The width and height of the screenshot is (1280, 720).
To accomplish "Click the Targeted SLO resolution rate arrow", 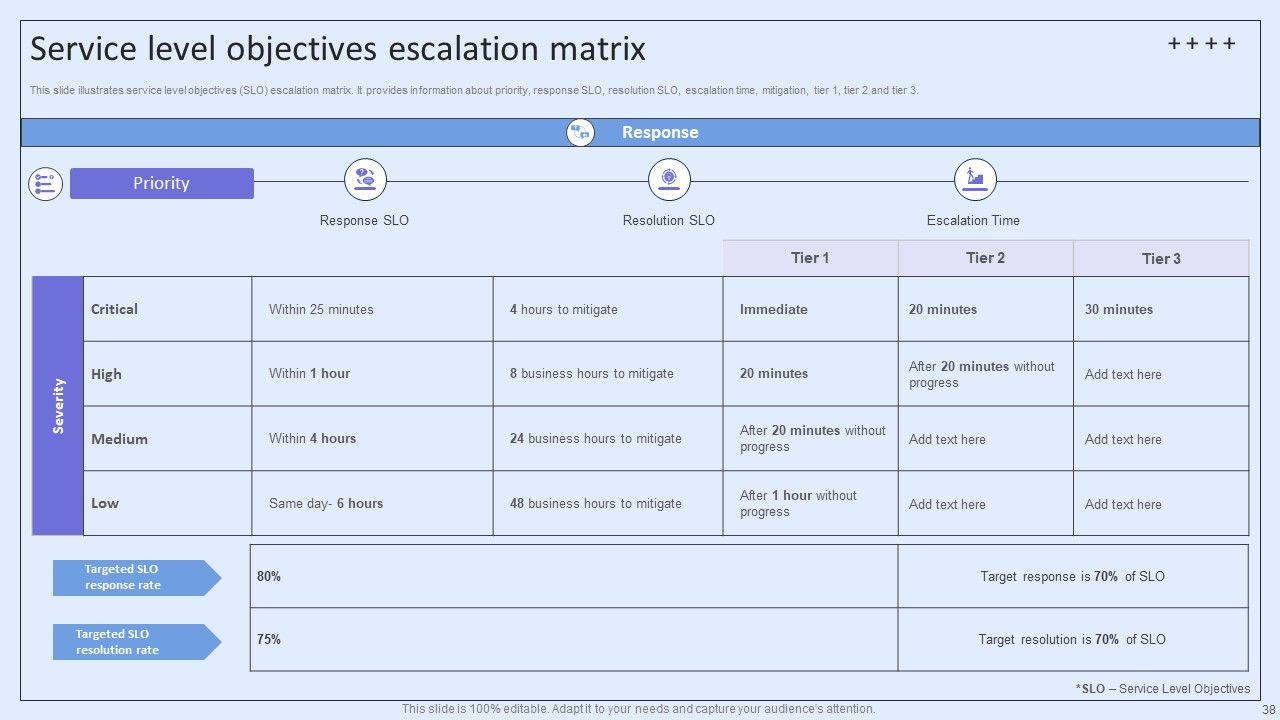I will point(136,642).
